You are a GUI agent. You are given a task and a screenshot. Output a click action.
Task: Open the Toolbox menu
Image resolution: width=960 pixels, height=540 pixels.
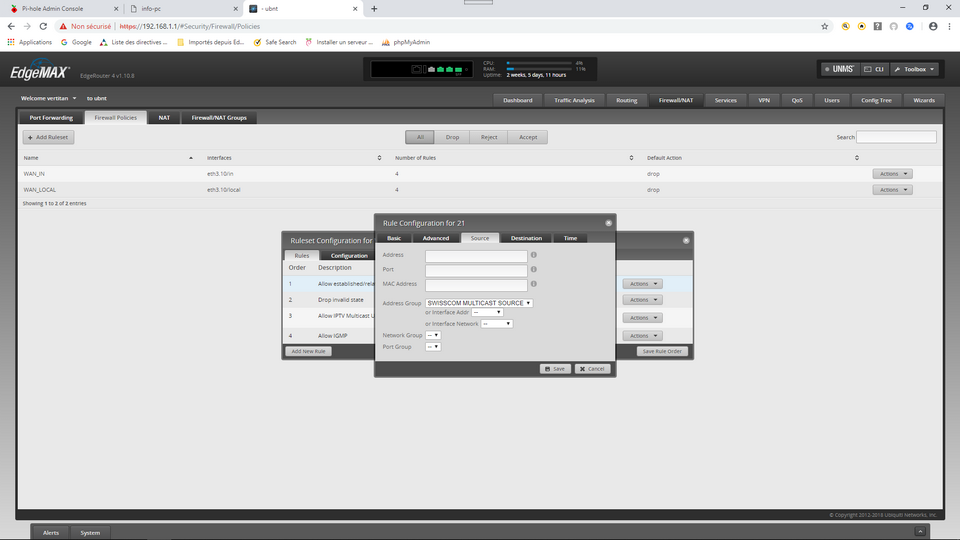914,69
